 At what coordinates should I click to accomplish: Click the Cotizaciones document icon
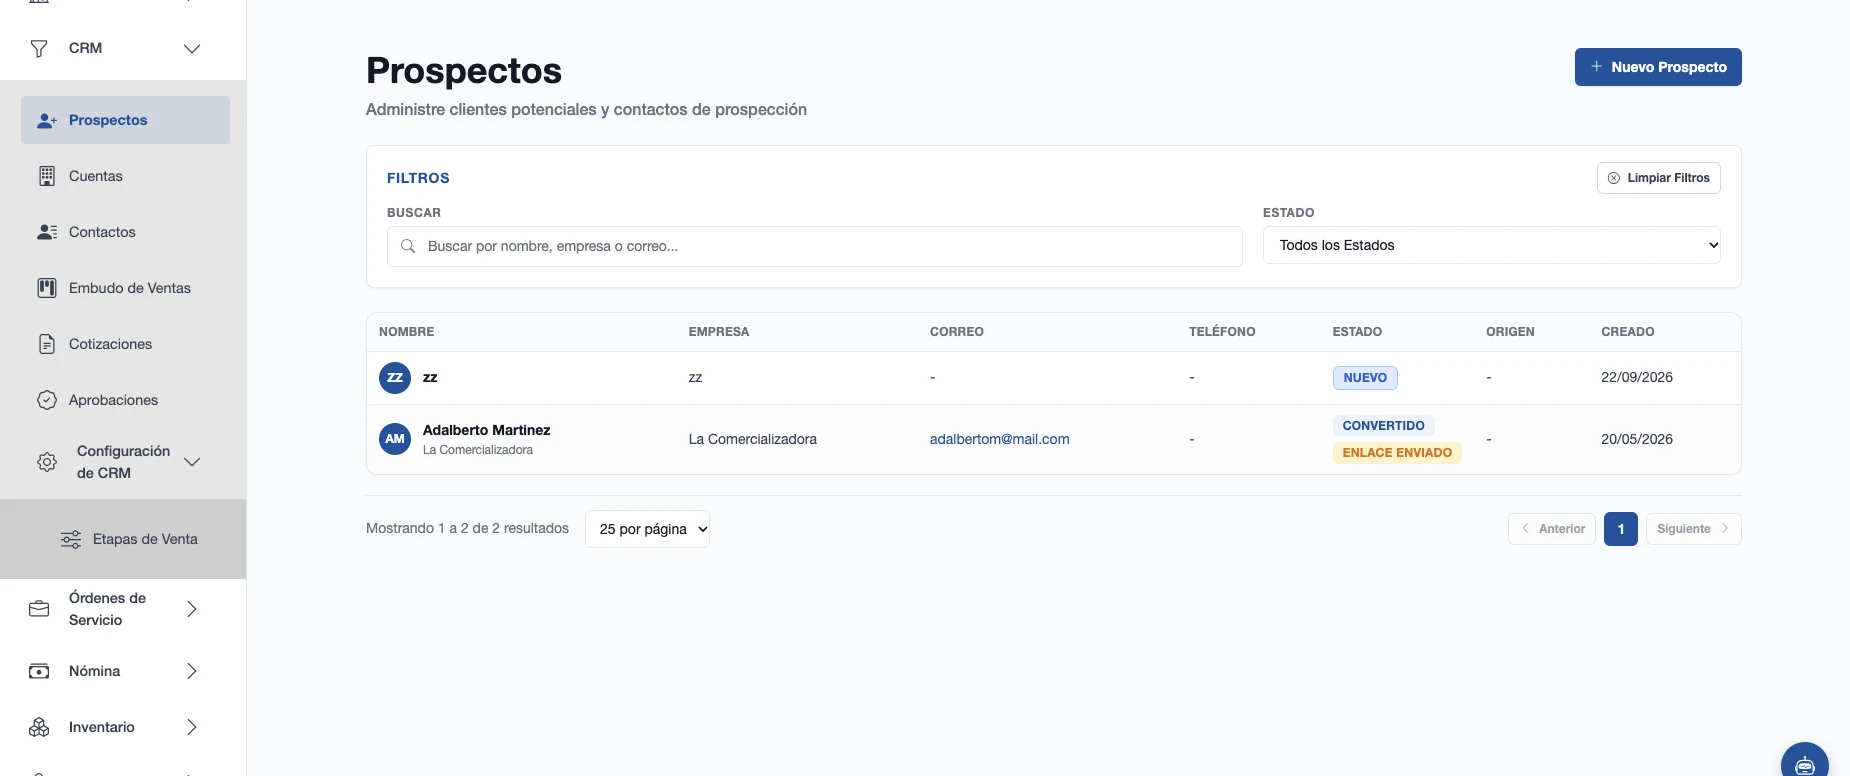[47, 344]
